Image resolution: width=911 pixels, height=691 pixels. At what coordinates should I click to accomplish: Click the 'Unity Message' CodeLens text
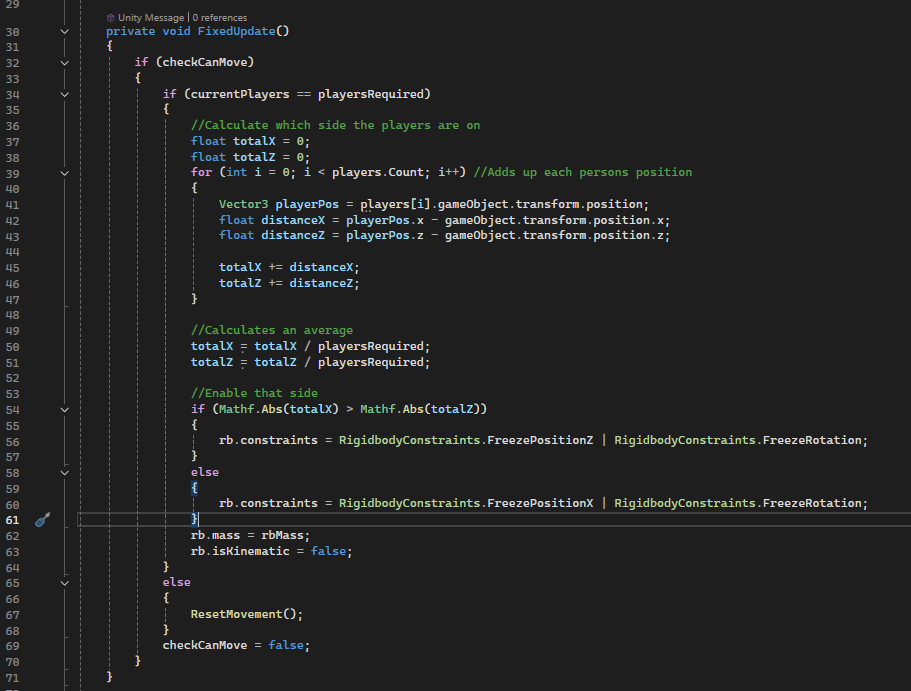[x=150, y=18]
